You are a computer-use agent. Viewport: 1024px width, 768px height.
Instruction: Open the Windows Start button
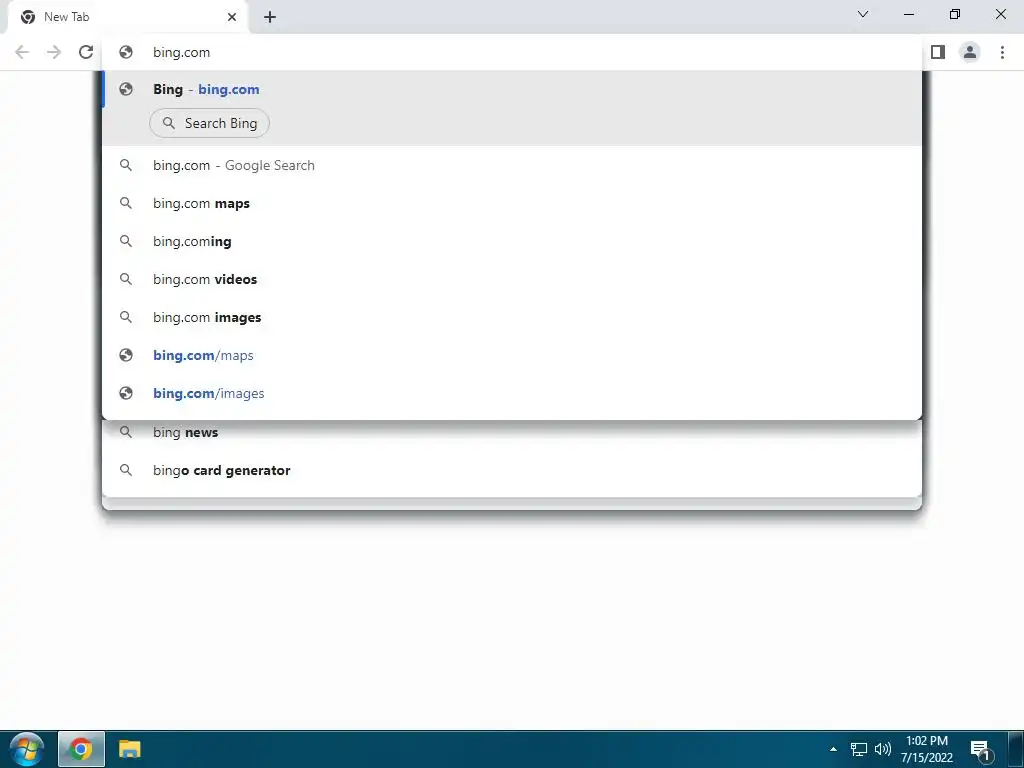click(x=27, y=749)
